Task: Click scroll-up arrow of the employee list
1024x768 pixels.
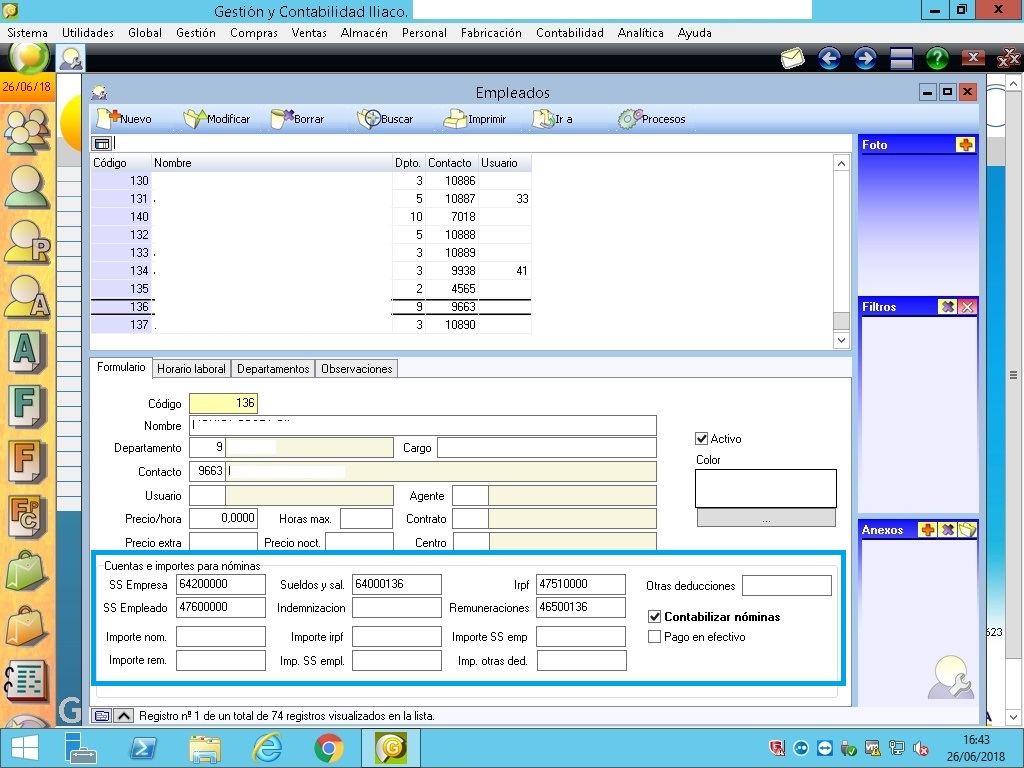Action: 841,163
